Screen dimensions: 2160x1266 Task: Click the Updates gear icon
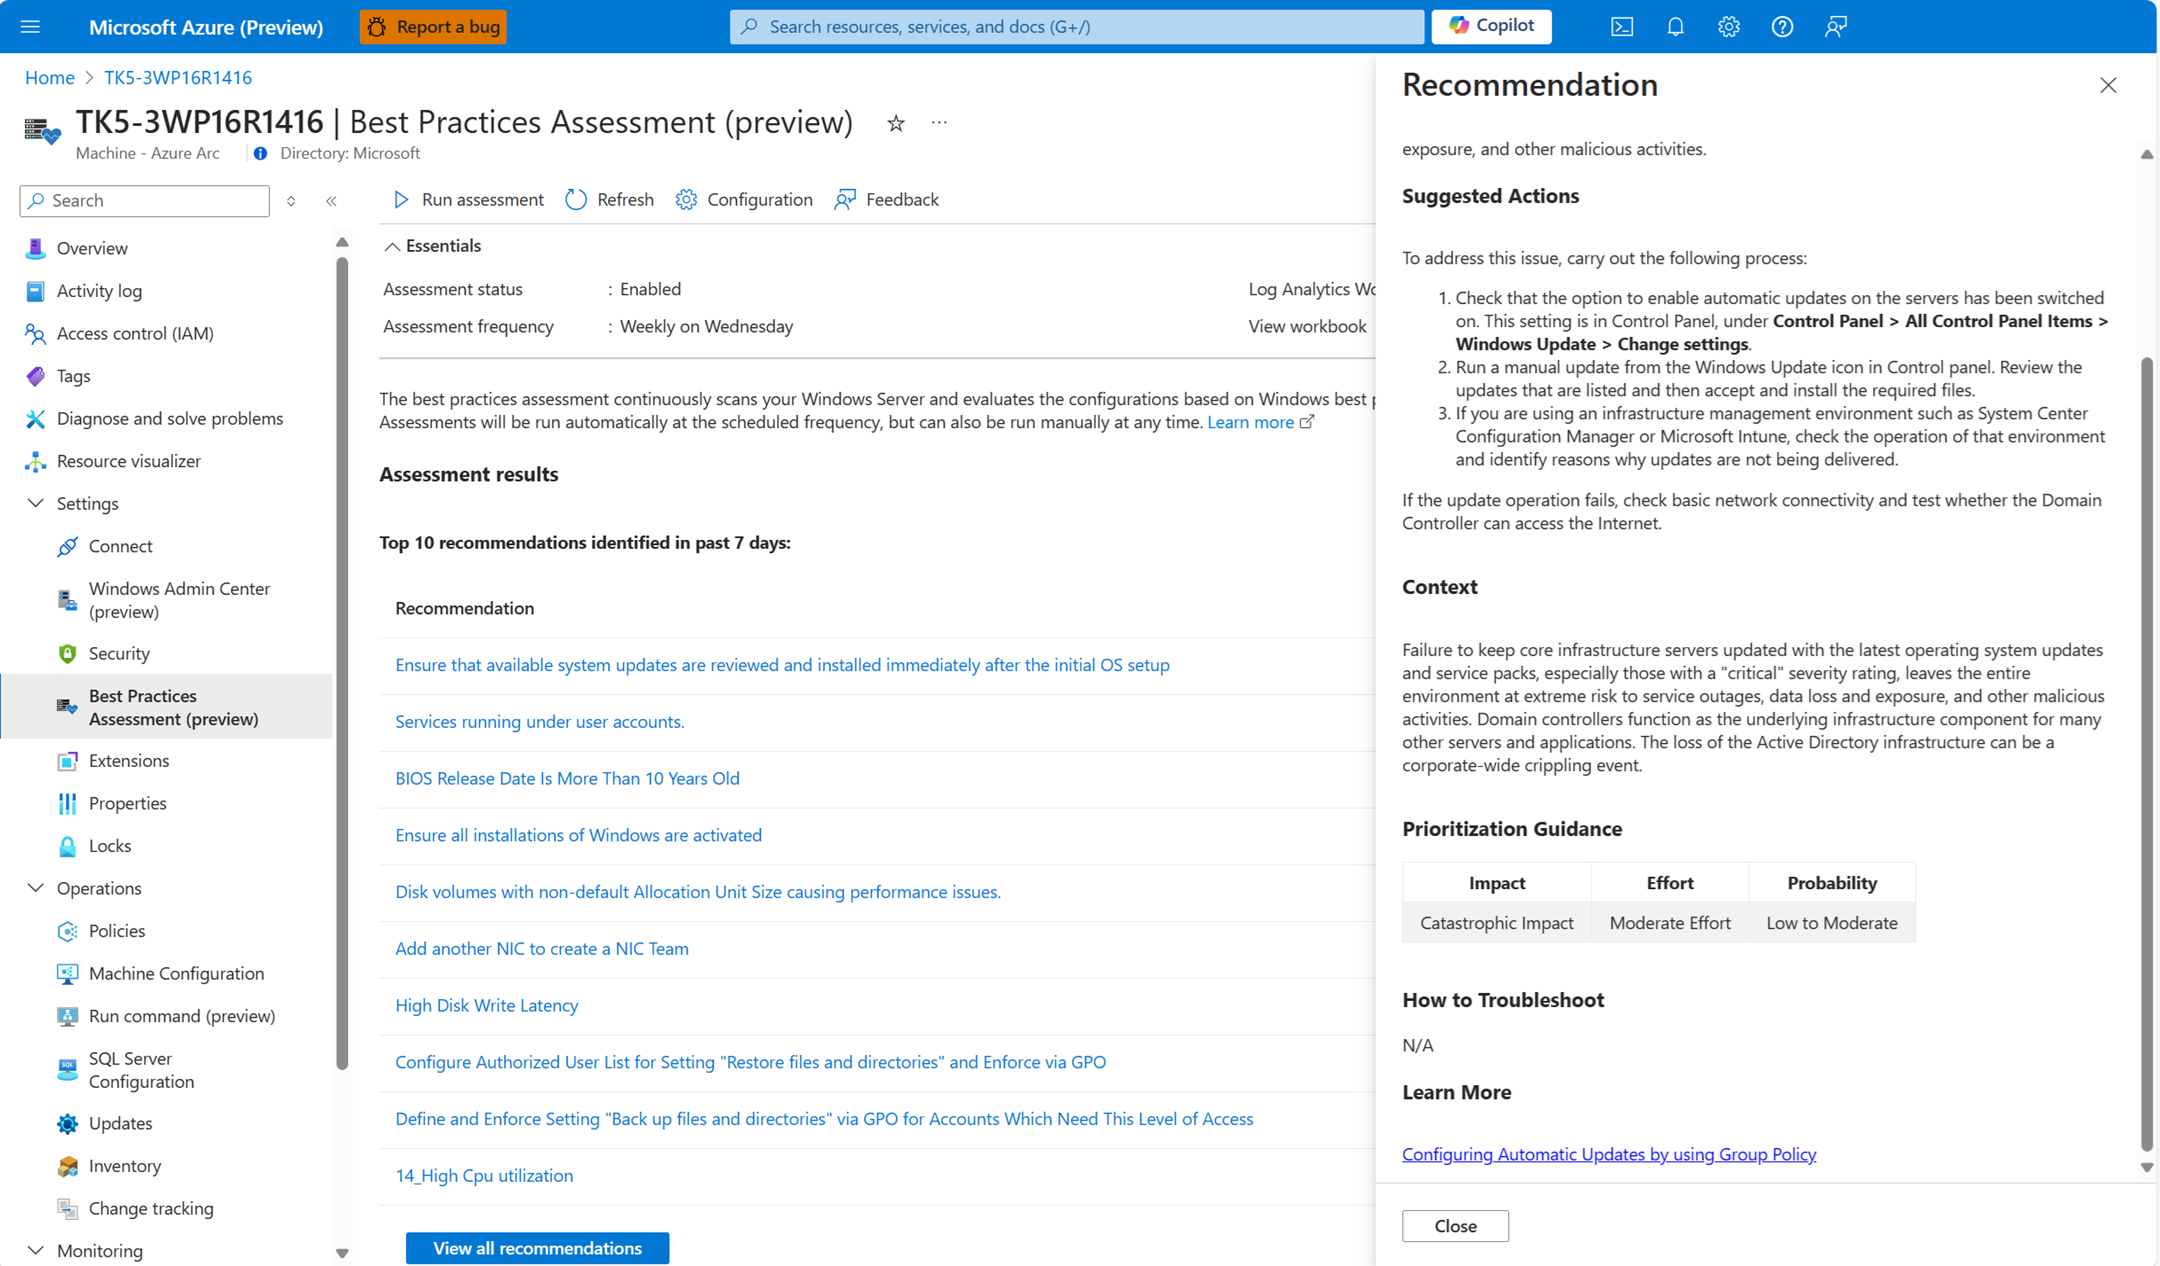[x=67, y=1124]
